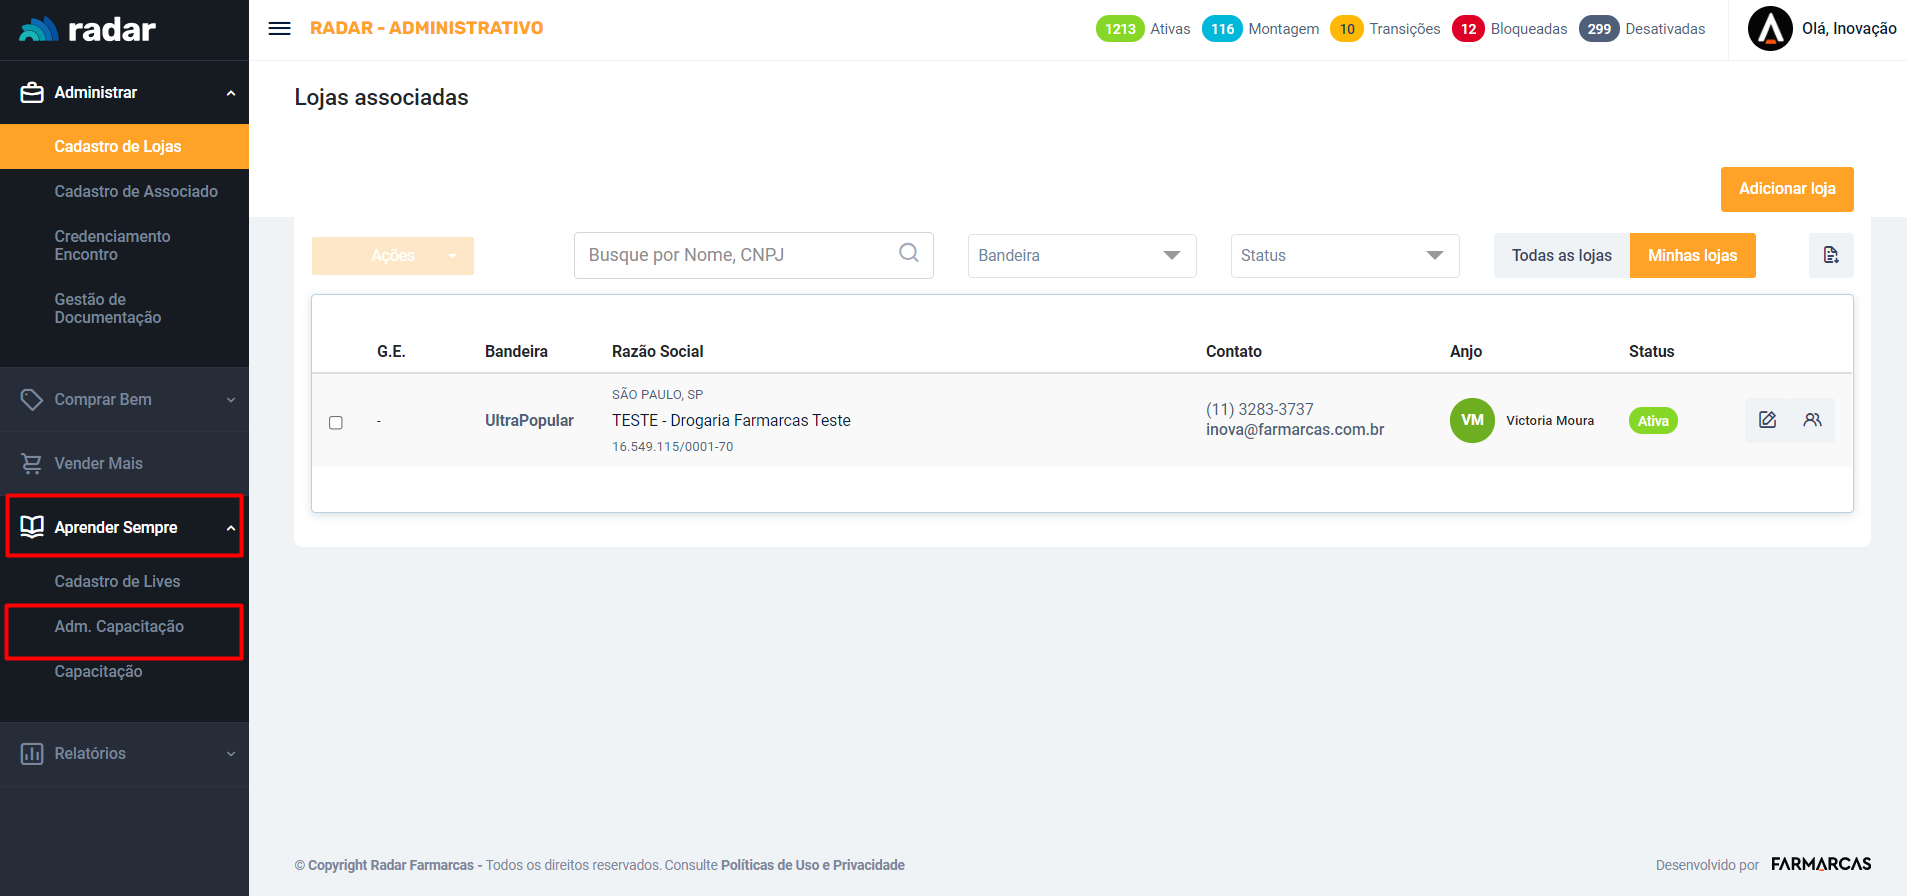Select the Minhas lojas filter
Screen dimensions: 1907x896
pos(1692,255)
